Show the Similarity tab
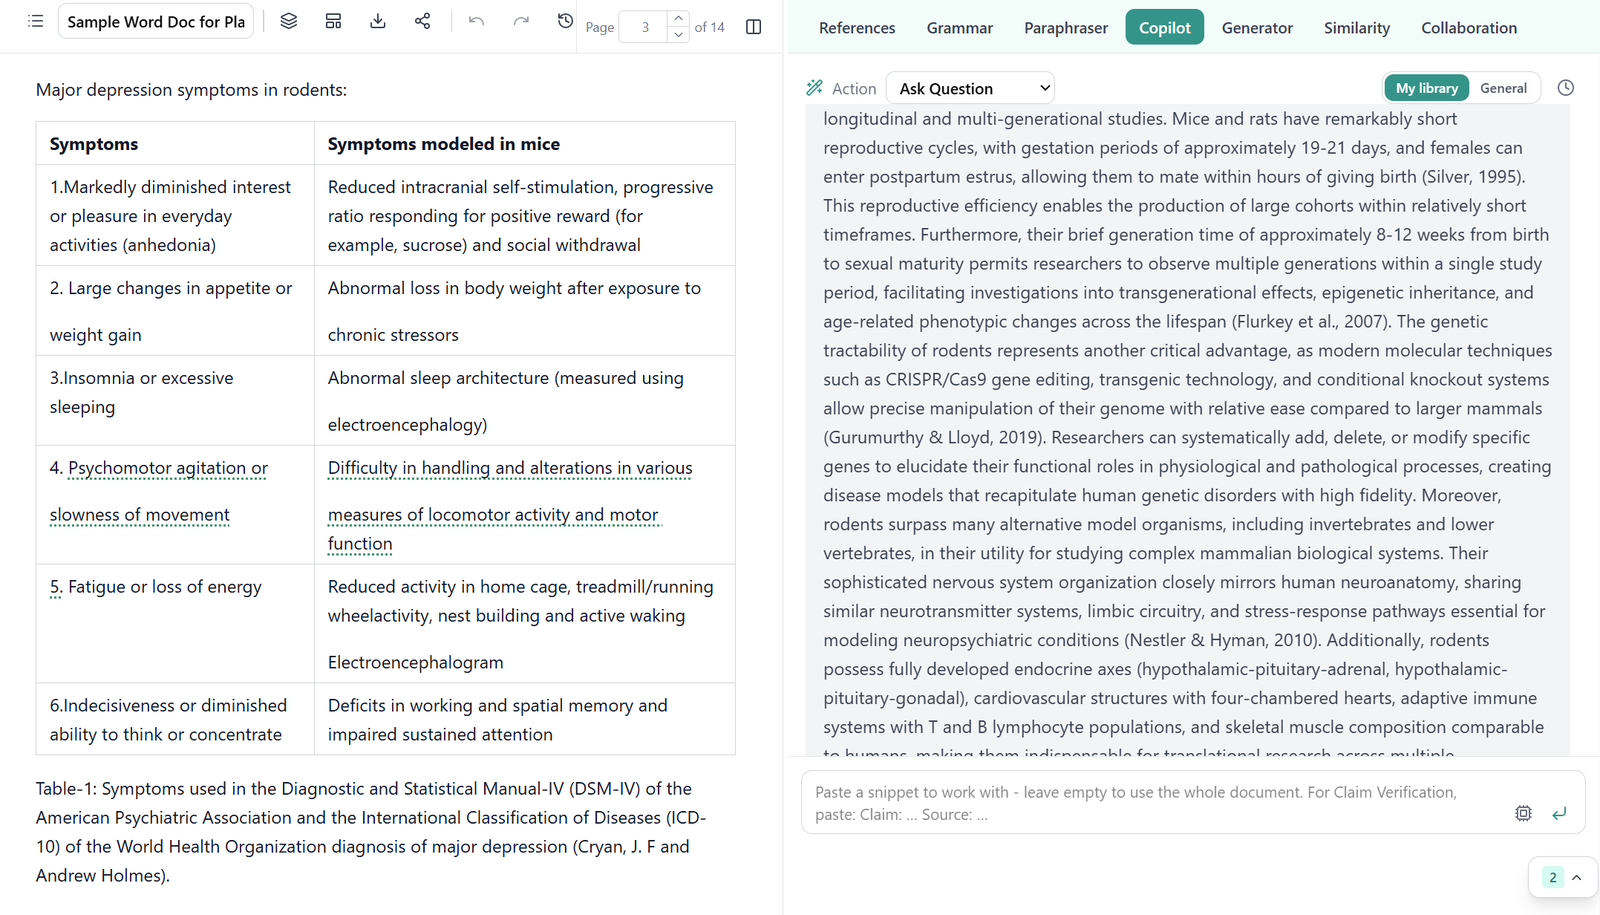The image size is (1600, 915). (1357, 28)
